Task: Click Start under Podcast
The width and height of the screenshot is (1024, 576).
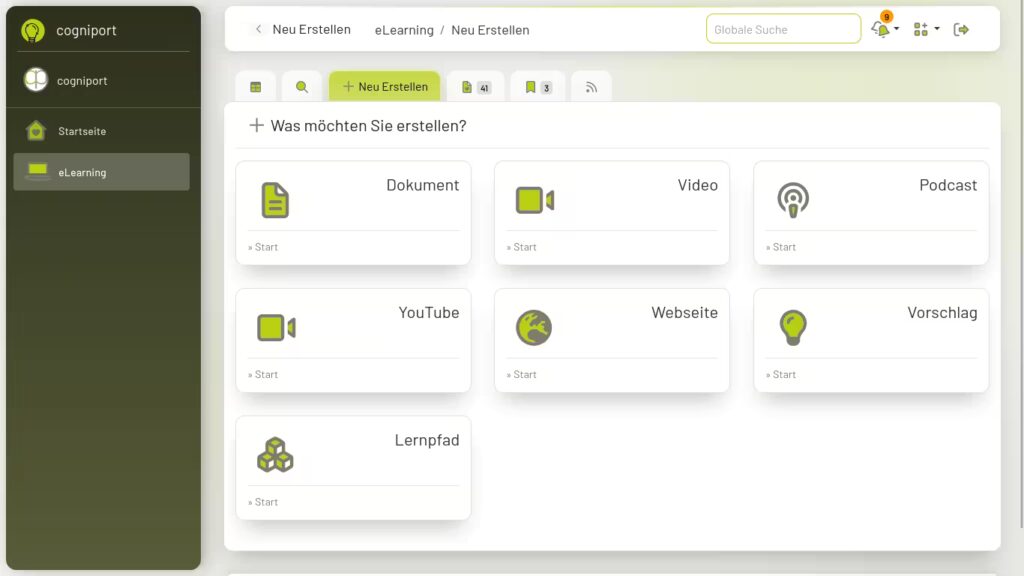Action: (x=781, y=247)
